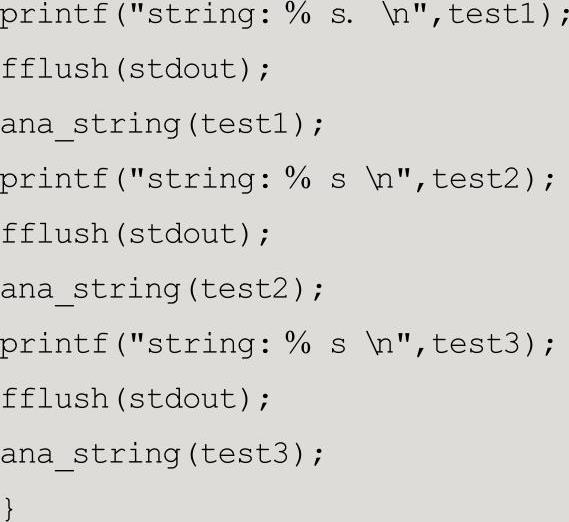The image size is (569, 522).
Task: Click the third fflush(stdout) line
Action: [x=136, y=399]
